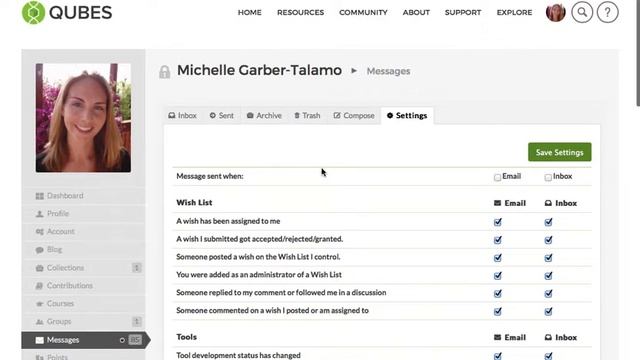
Task: Open the user avatar in header
Action: coord(556,12)
